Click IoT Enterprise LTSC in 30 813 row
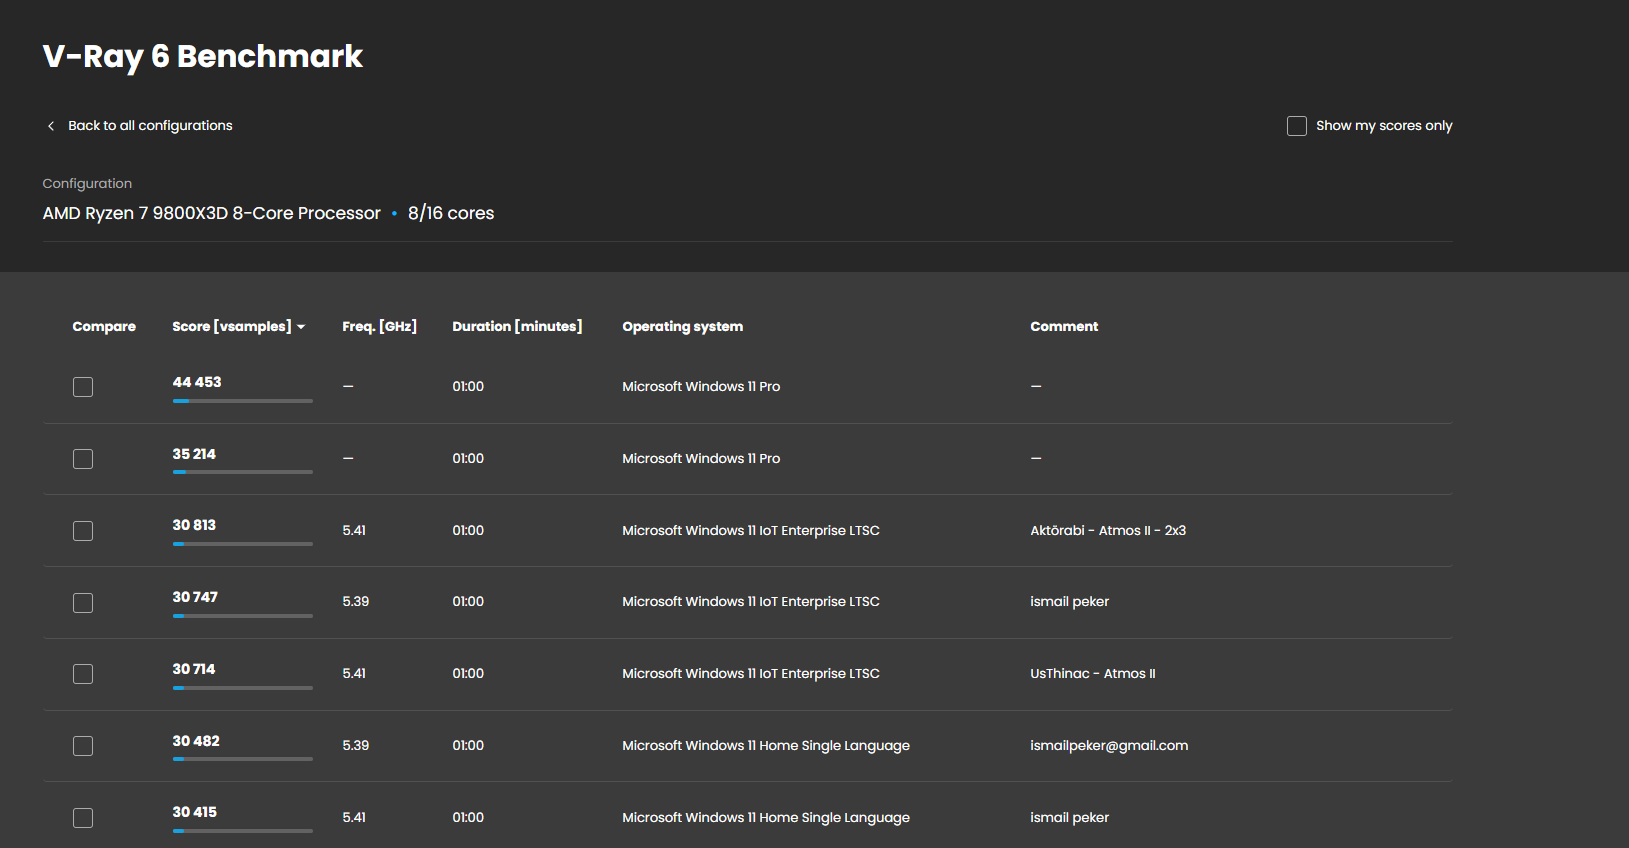This screenshot has height=848, width=1629. (x=751, y=531)
